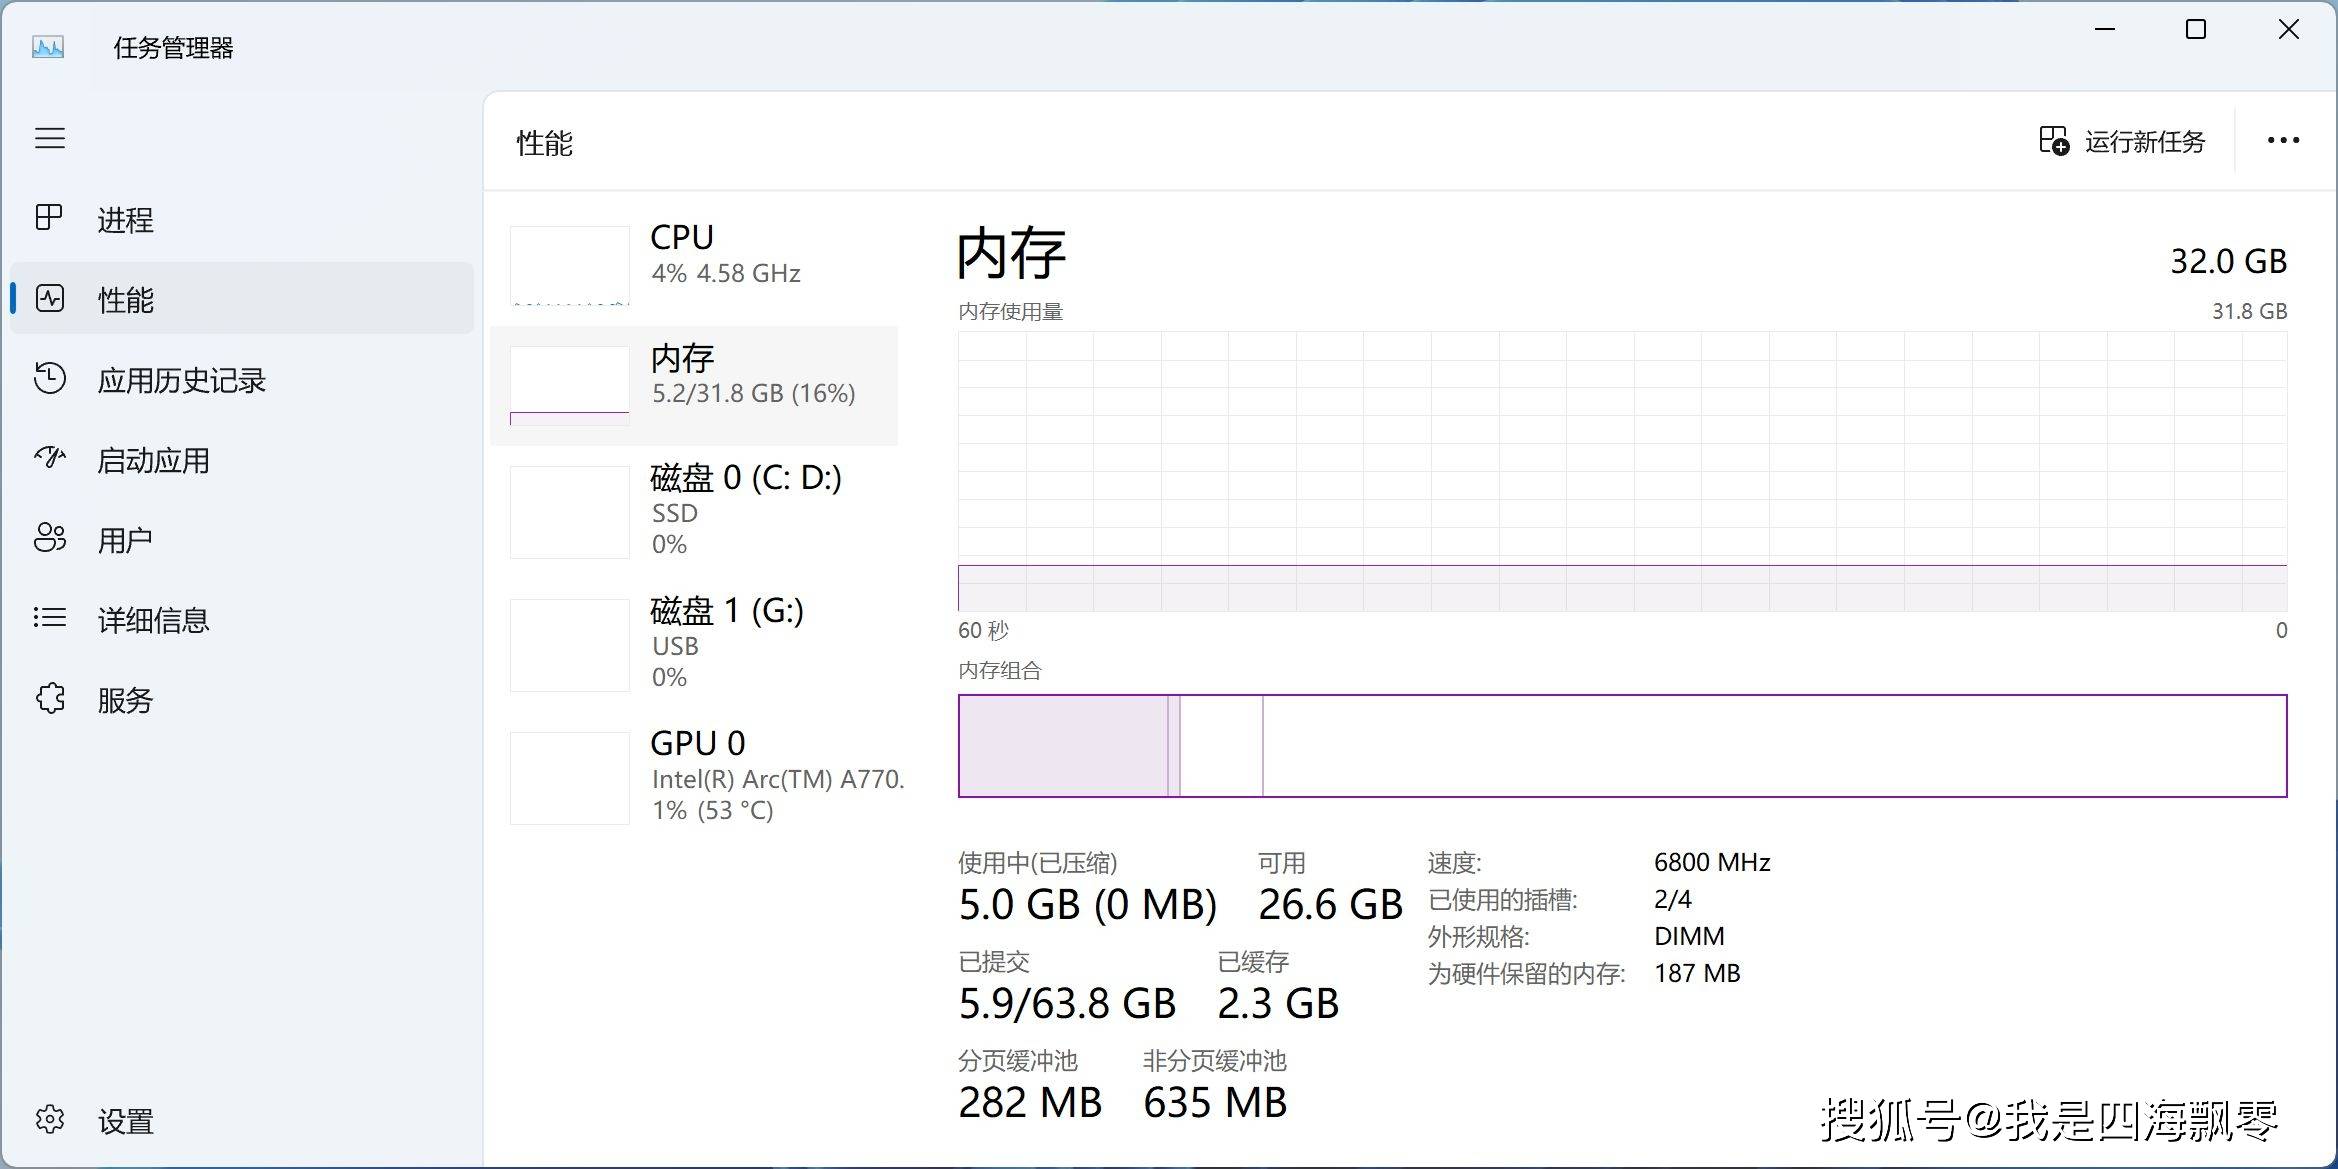This screenshot has width=2338, height=1169.
Task: Click the 32.0 GB total memory text
Action: pyautogui.click(x=2228, y=261)
